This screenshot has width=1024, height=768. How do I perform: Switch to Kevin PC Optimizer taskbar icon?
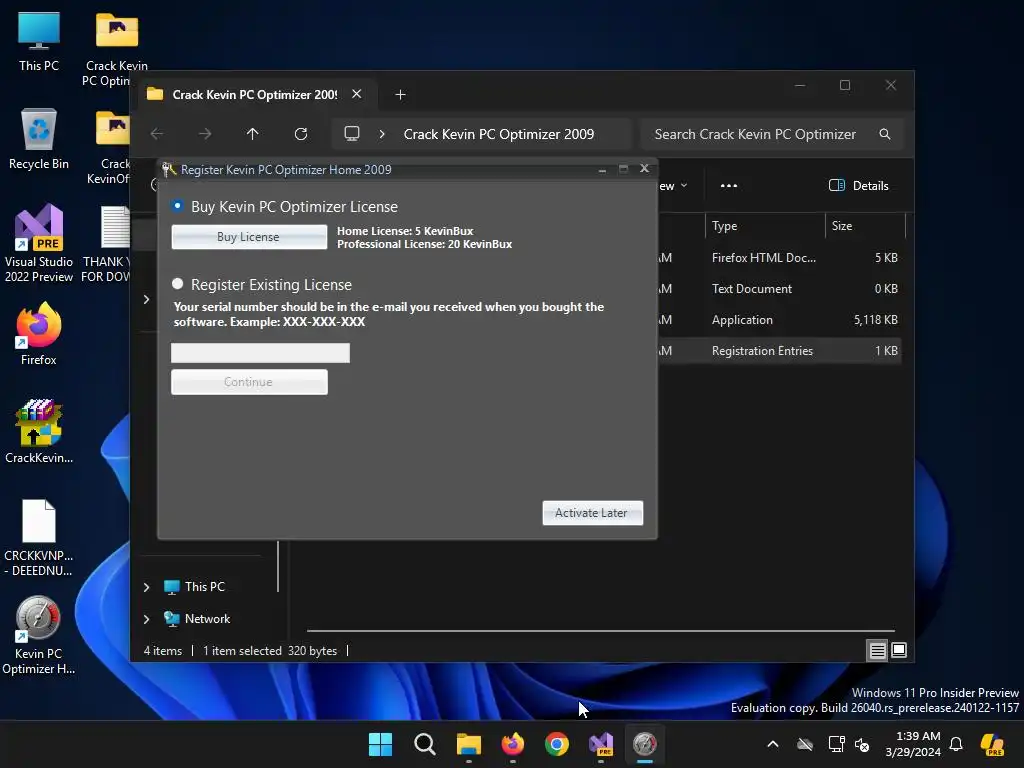[645, 744]
